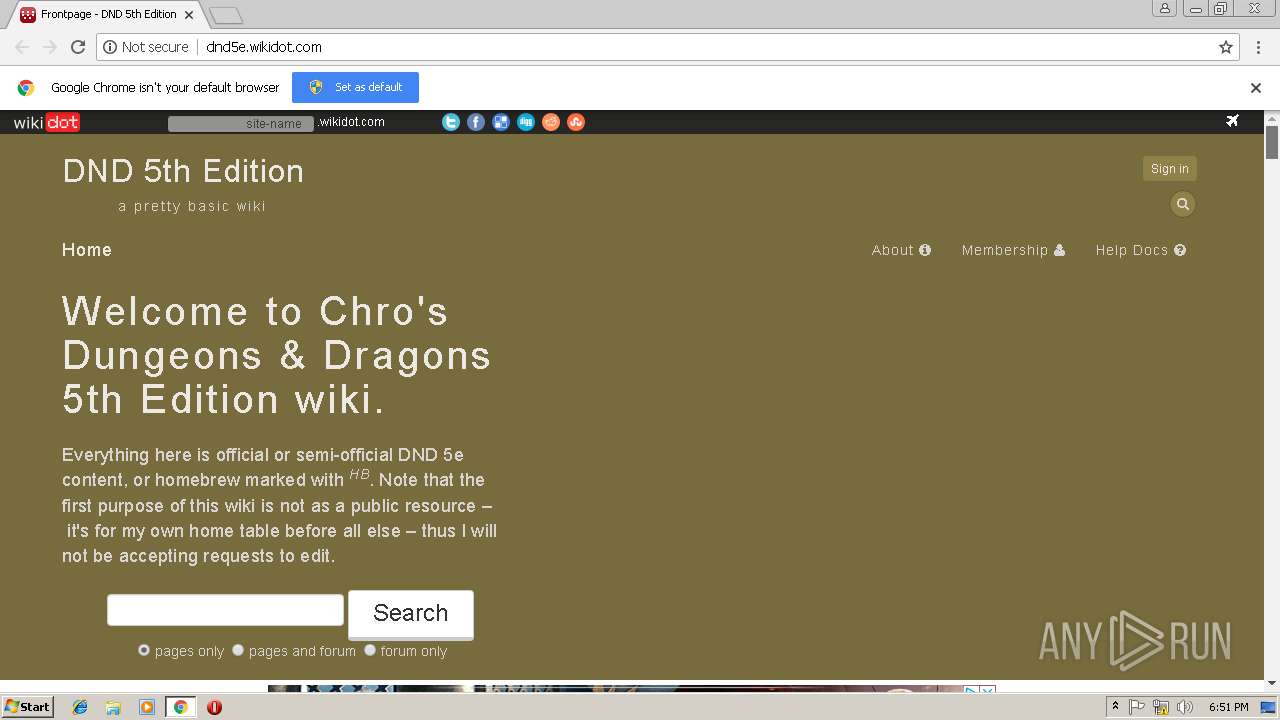Image resolution: width=1280 pixels, height=720 pixels.
Task: Reload the page
Action: tap(78, 47)
